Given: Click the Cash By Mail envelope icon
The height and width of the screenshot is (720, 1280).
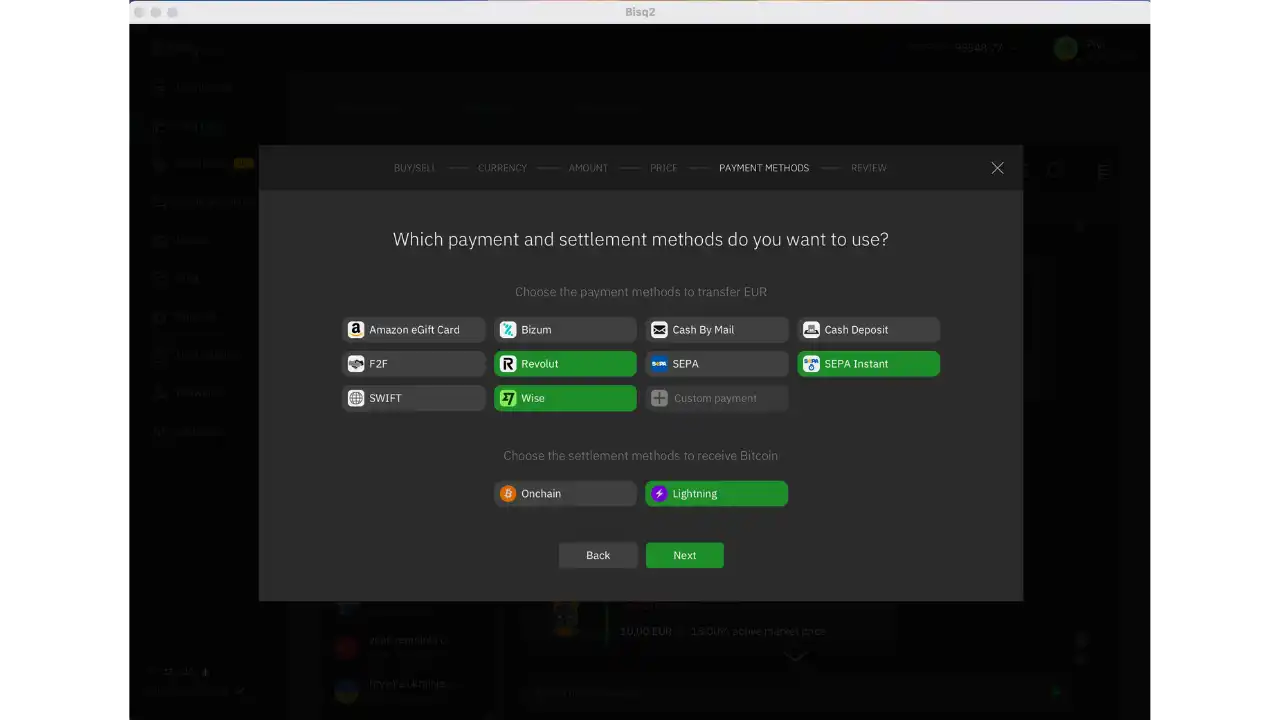Looking at the screenshot, I should pyautogui.click(x=659, y=330).
